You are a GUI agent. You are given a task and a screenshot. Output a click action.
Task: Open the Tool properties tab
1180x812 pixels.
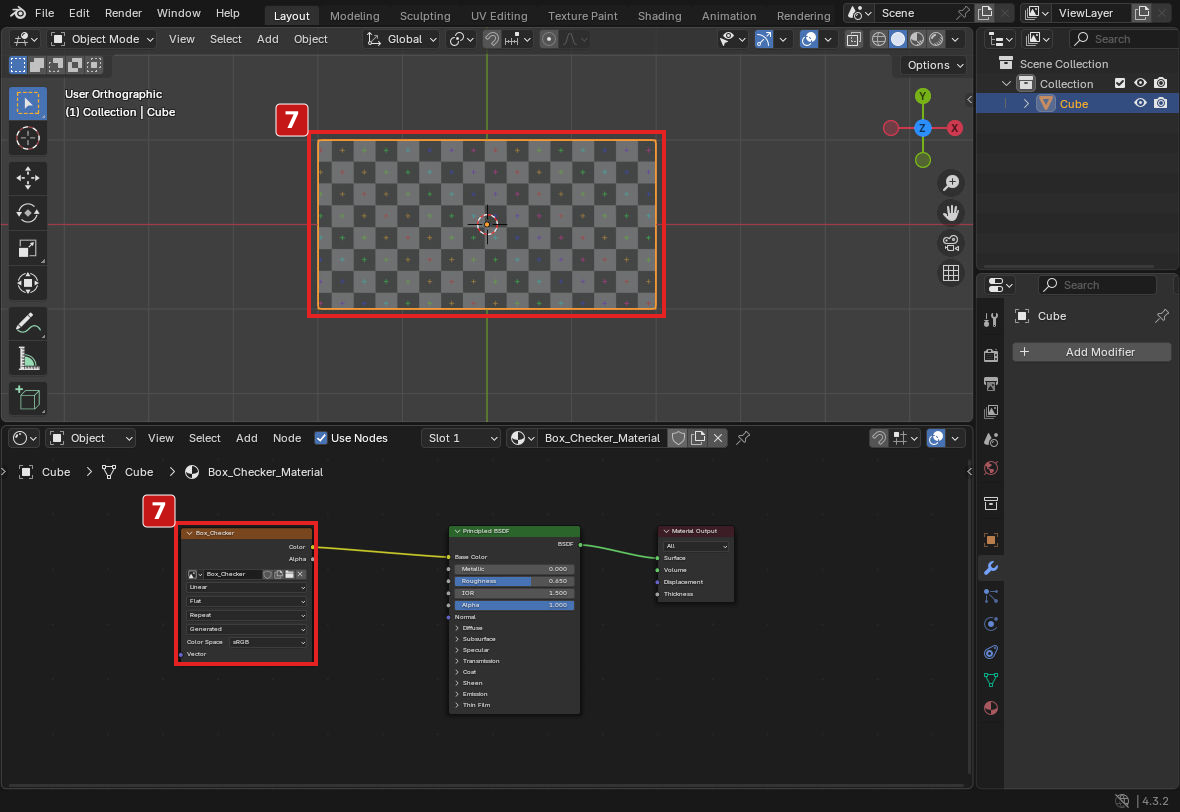[x=991, y=320]
